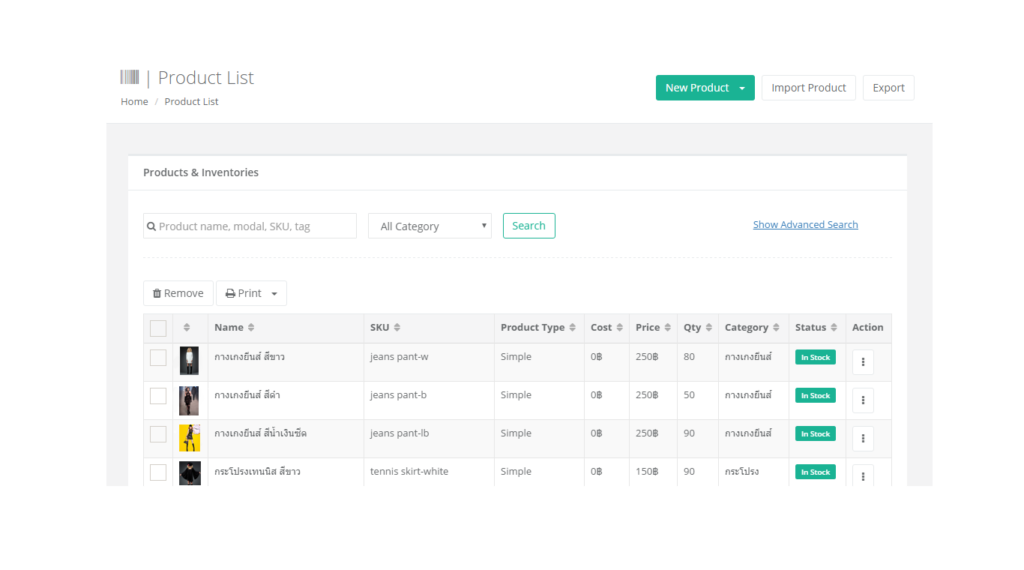Click the Search button
The width and height of the screenshot is (1024, 570).
(x=529, y=226)
